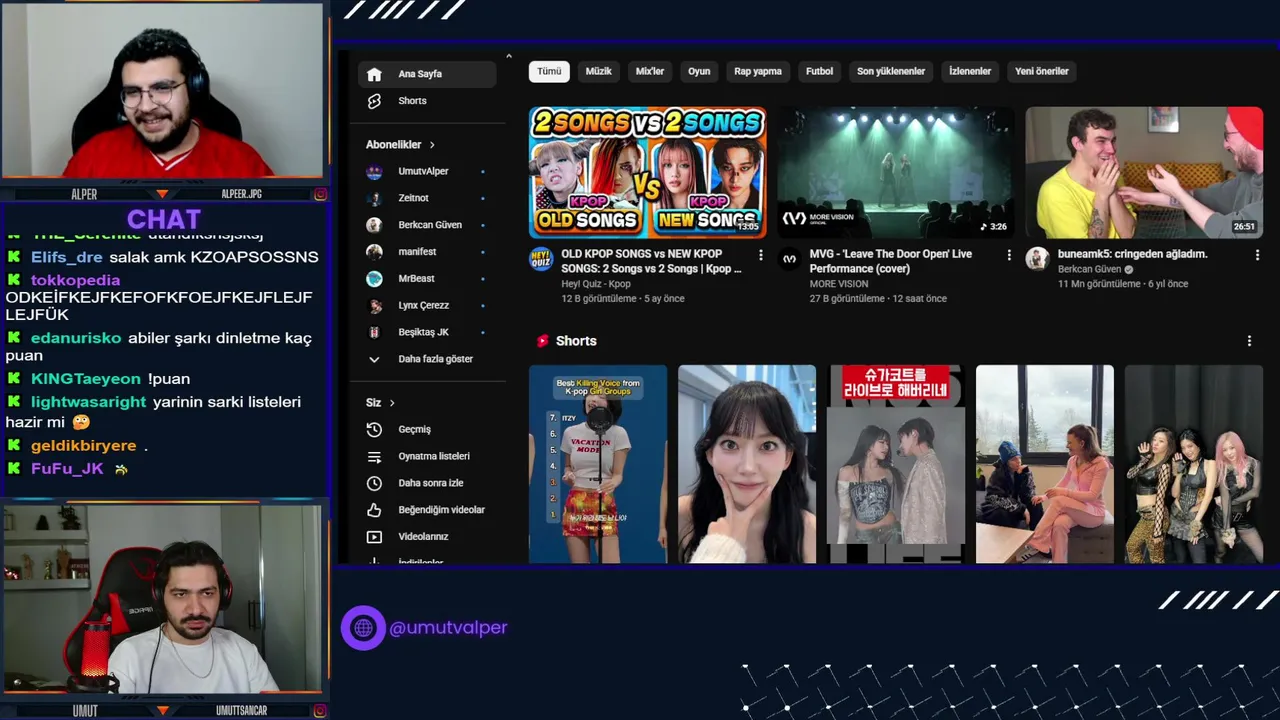Viewport: 1280px width, 720px height.
Task: Click Instagram icon on Alper webcam bar
Action: [320, 194]
